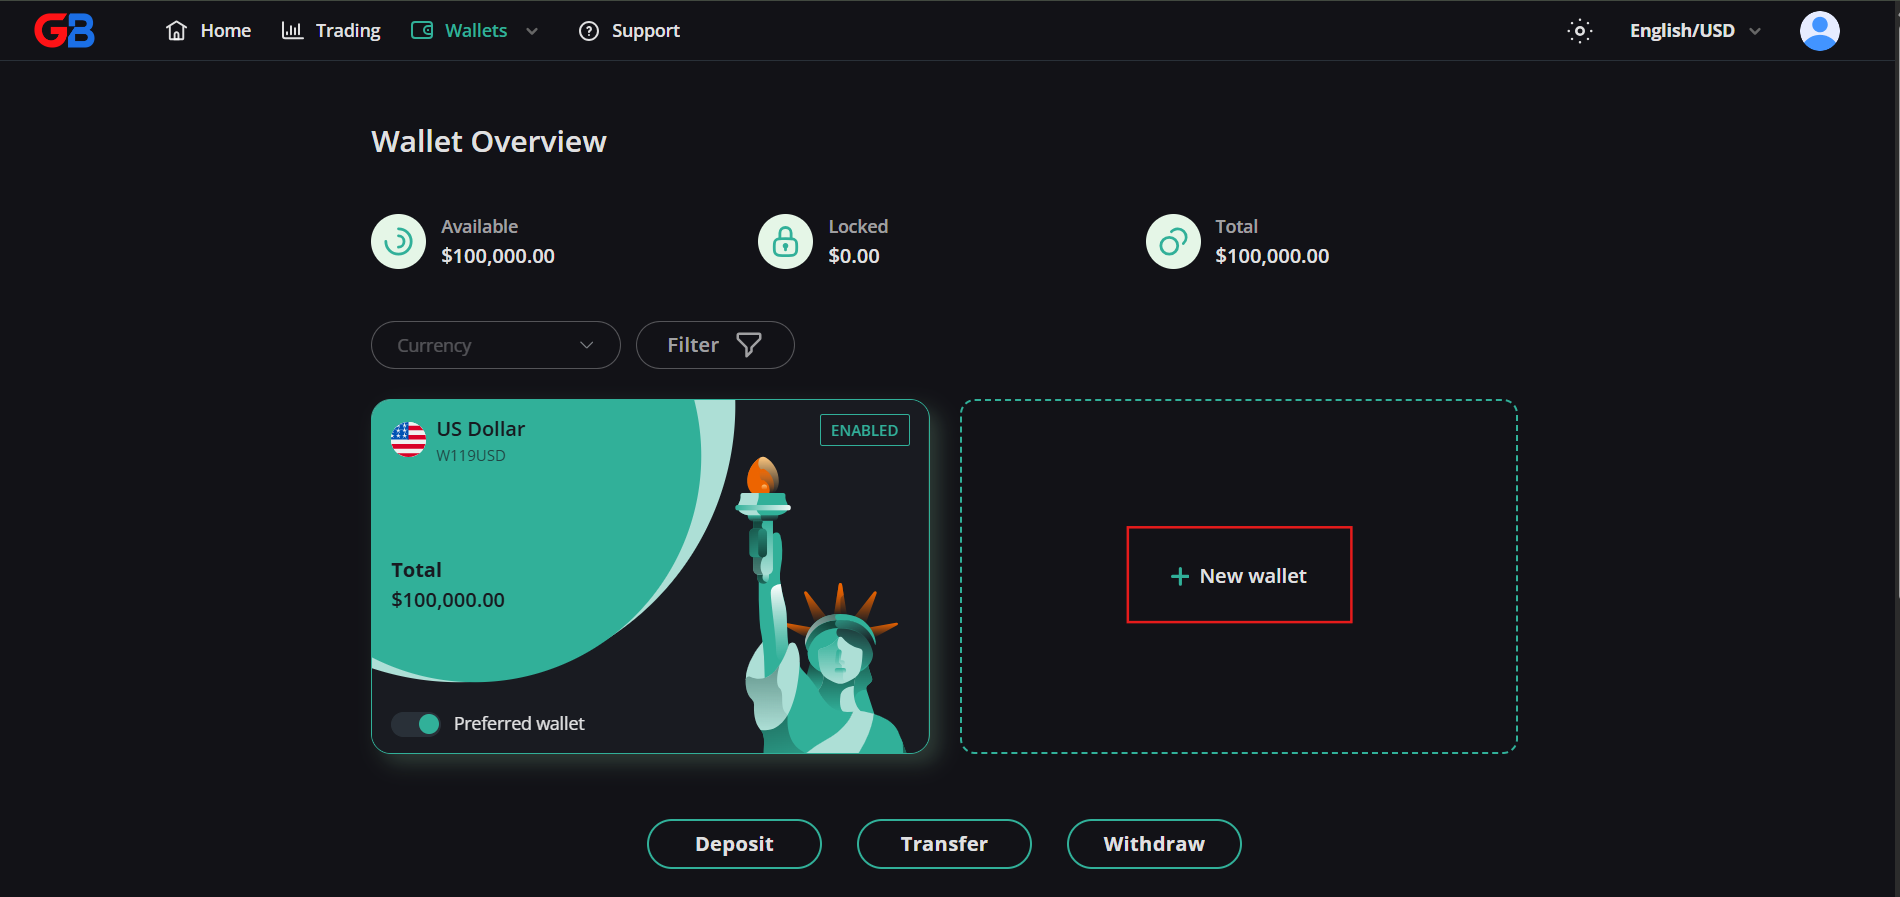Open the Trading menu item
Viewport: 1900px width, 897px height.
tap(331, 31)
